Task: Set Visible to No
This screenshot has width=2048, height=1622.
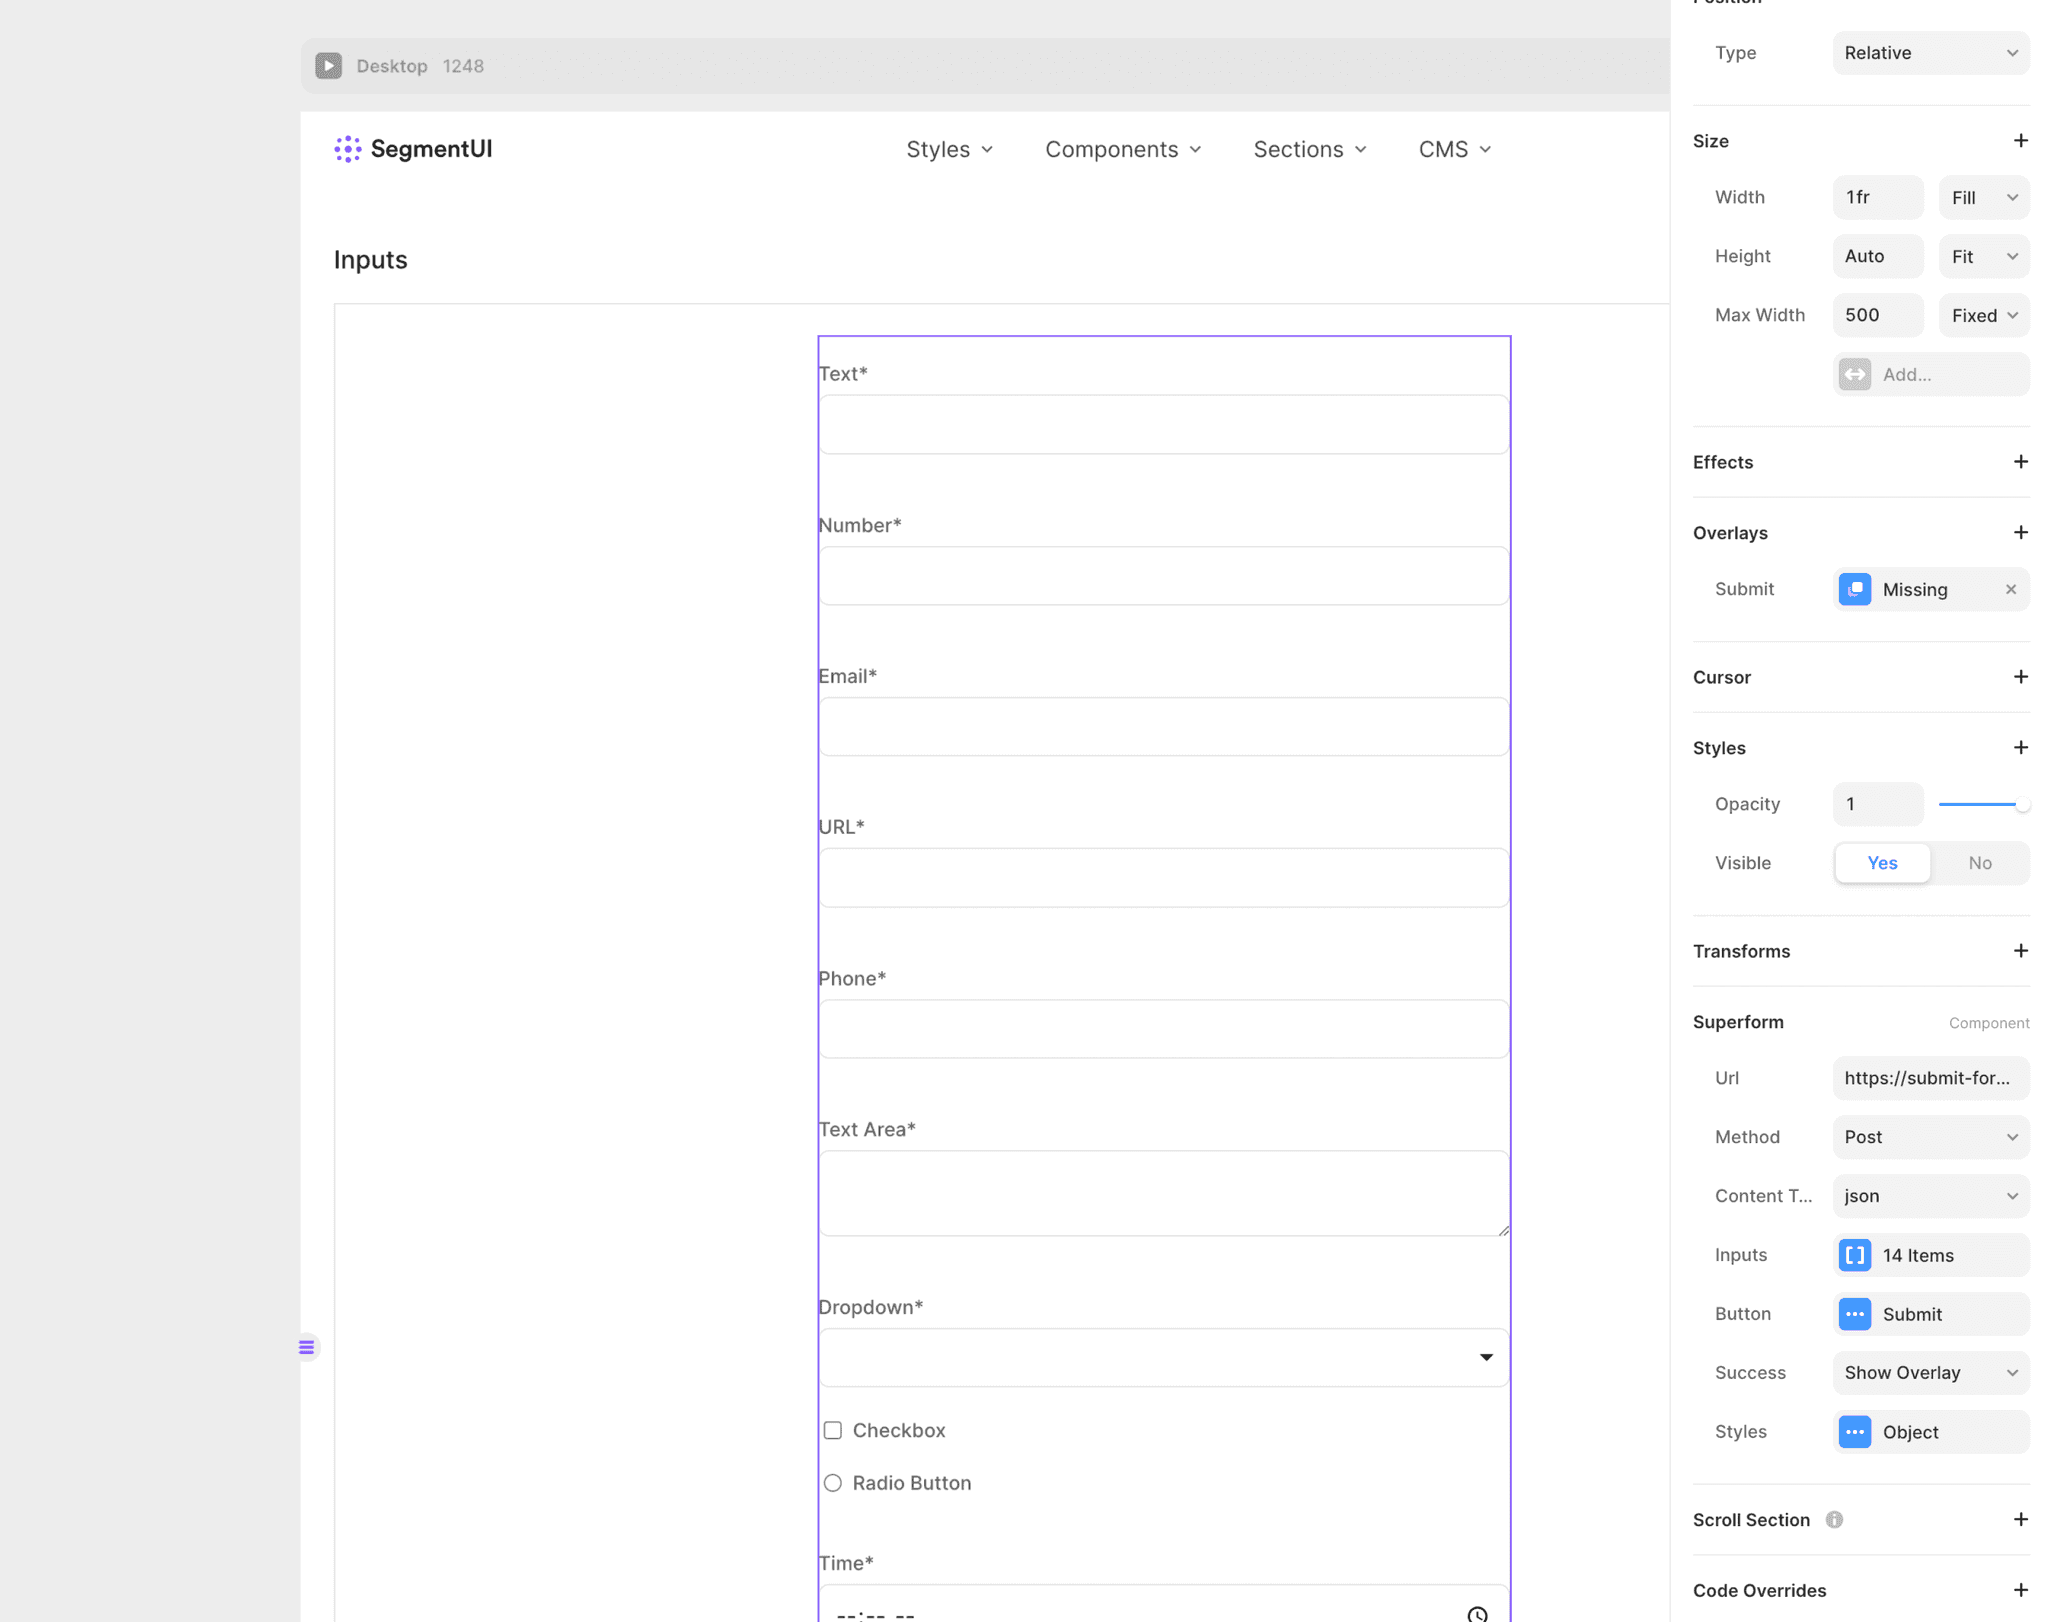Action: coord(1980,862)
